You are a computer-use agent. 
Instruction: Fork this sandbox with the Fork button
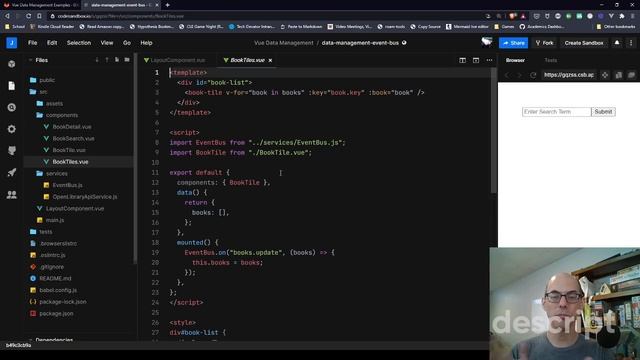544,43
